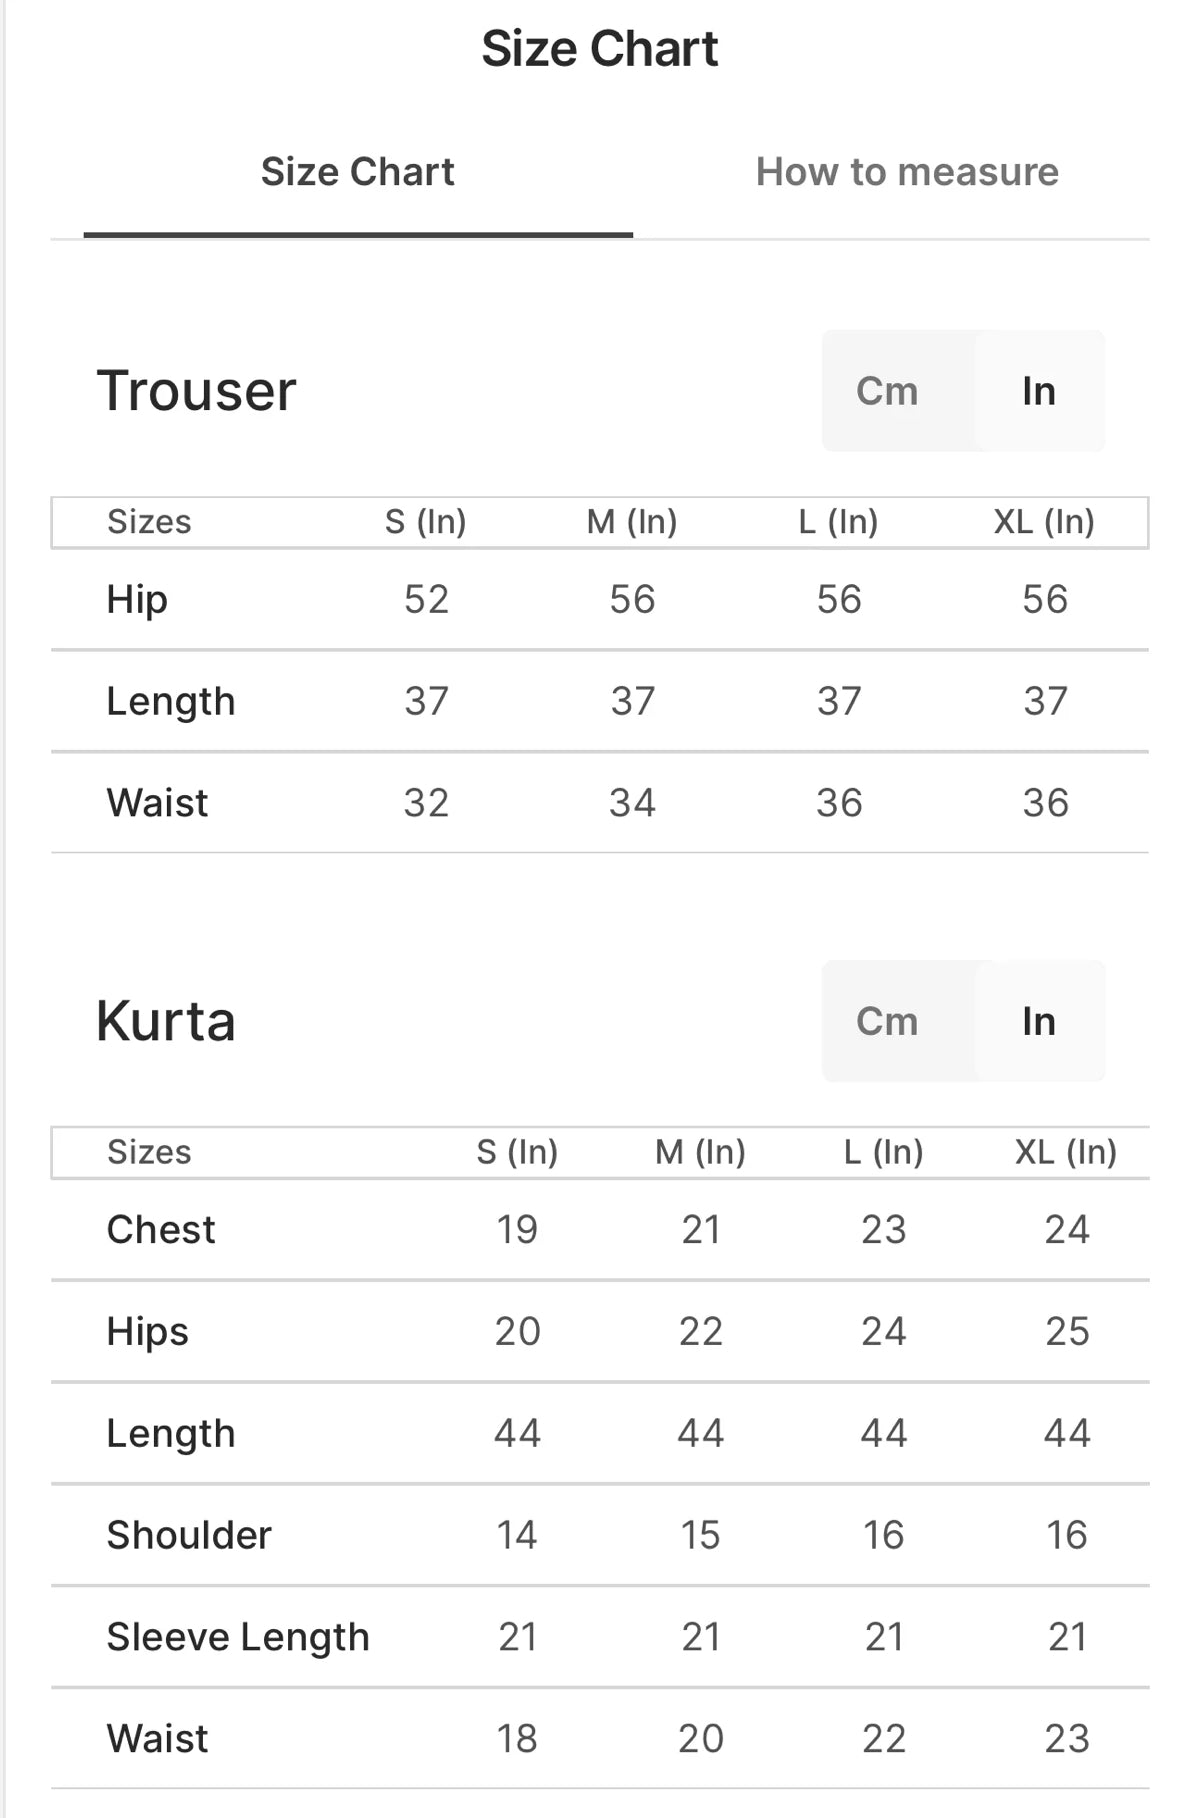This screenshot has width=1188, height=1818.
Task: Click Kurta Waist value 18 for size S
Action: coord(517,1739)
